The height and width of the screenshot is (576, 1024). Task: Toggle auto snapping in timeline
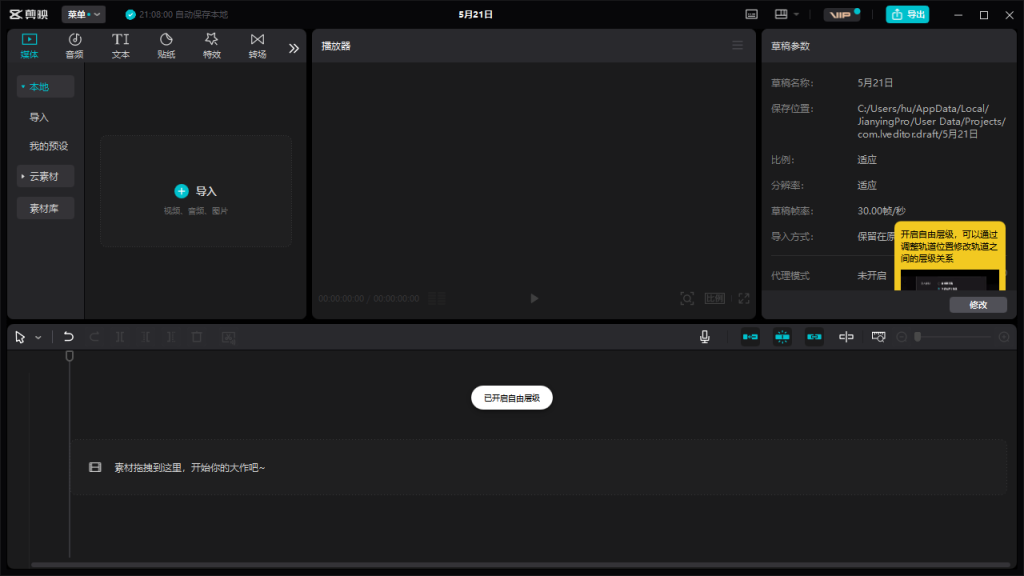[782, 337]
